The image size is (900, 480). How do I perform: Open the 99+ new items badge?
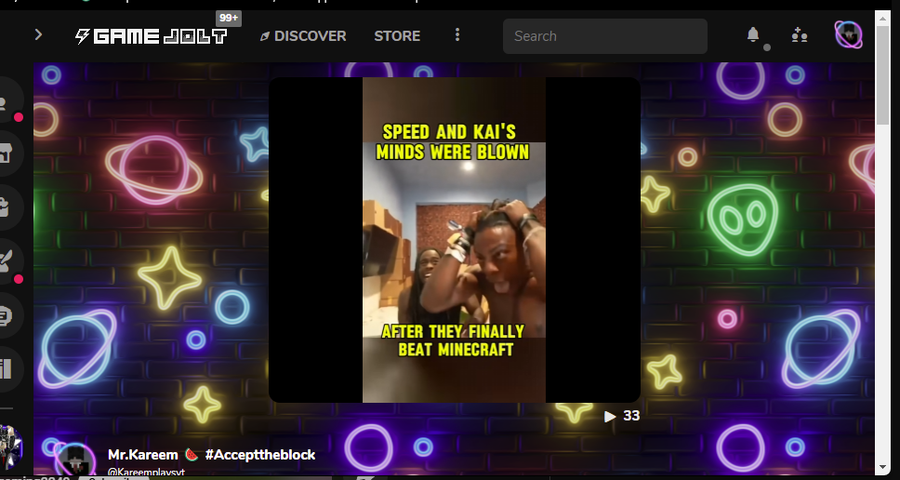(x=228, y=18)
